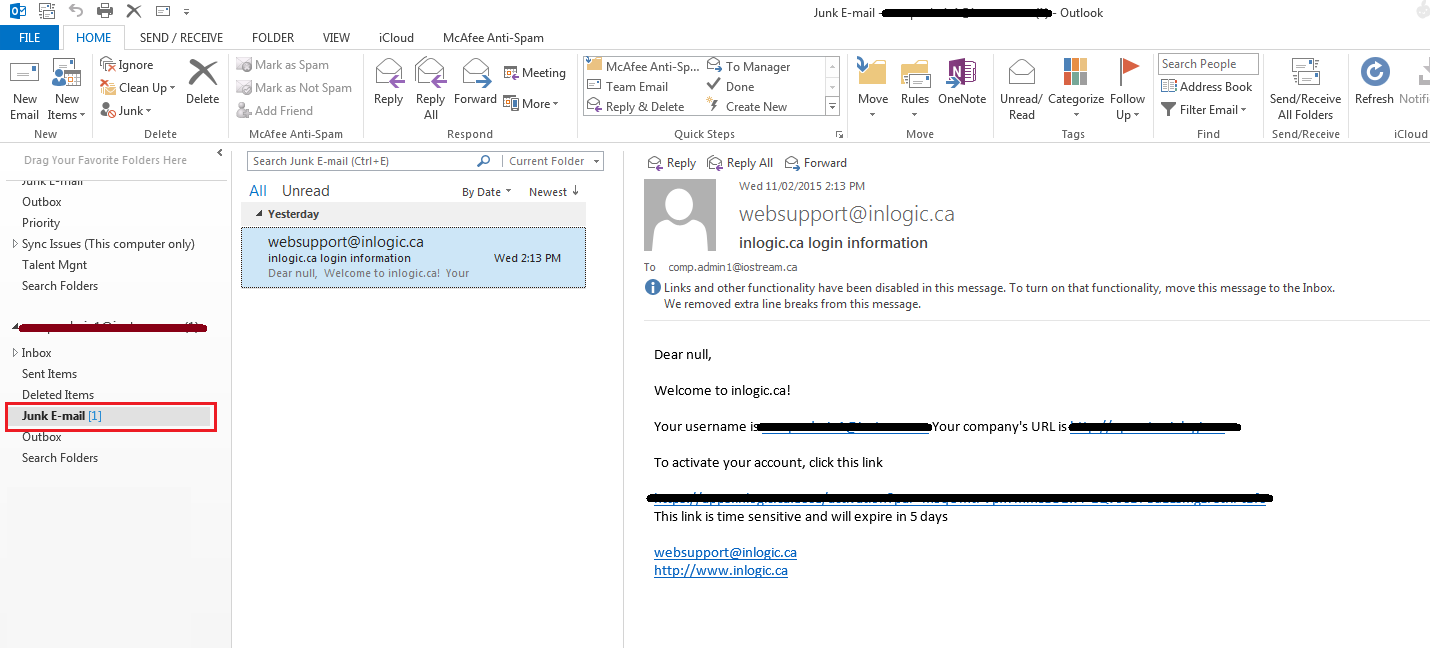This screenshot has height=648, width=1430.
Task: Delete the selected message with Delete icon
Action: click(x=203, y=73)
